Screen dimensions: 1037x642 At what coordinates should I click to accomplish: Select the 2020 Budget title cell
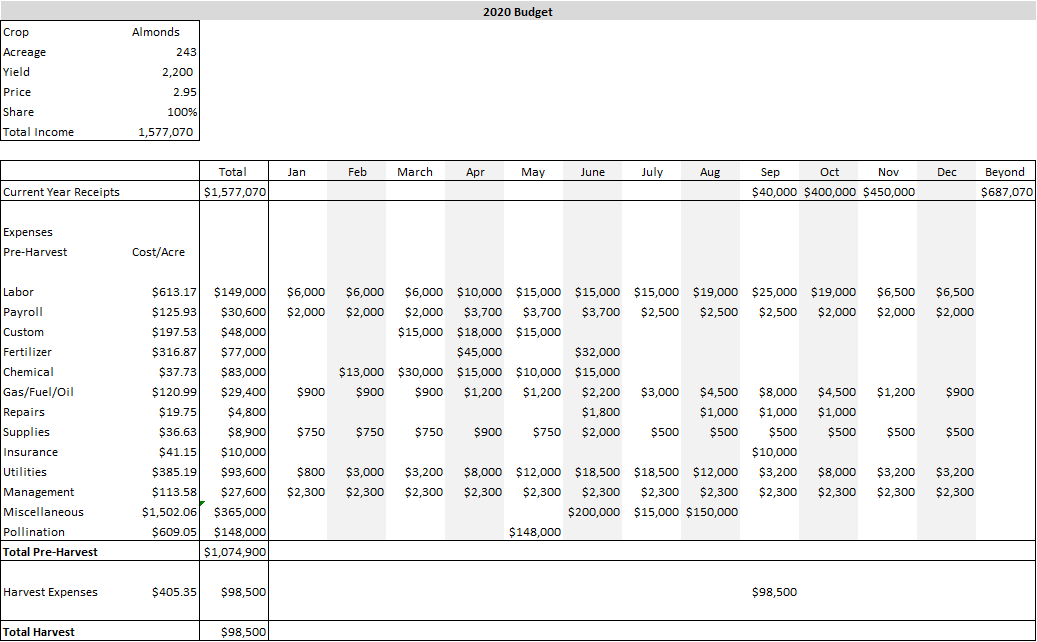(518, 11)
